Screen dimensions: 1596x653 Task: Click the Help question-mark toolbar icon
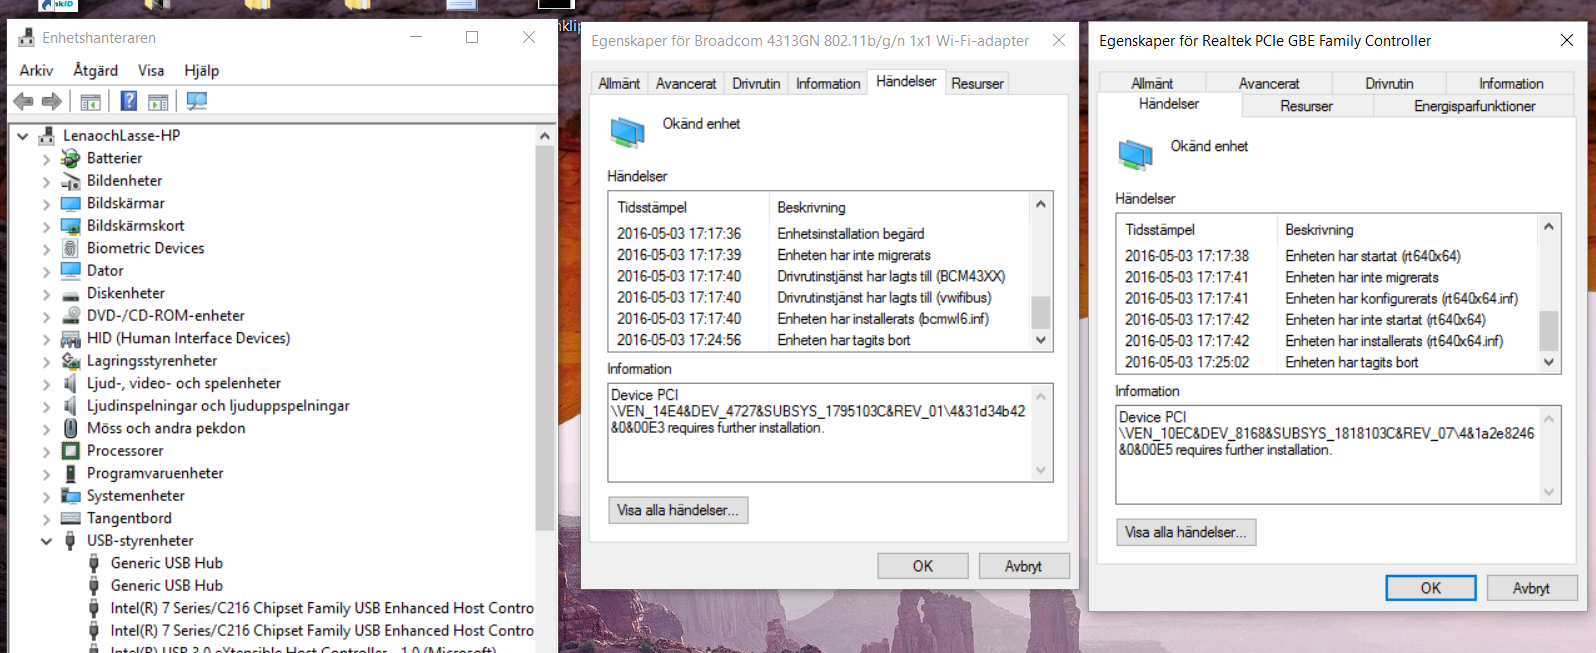pyautogui.click(x=129, y=101)
